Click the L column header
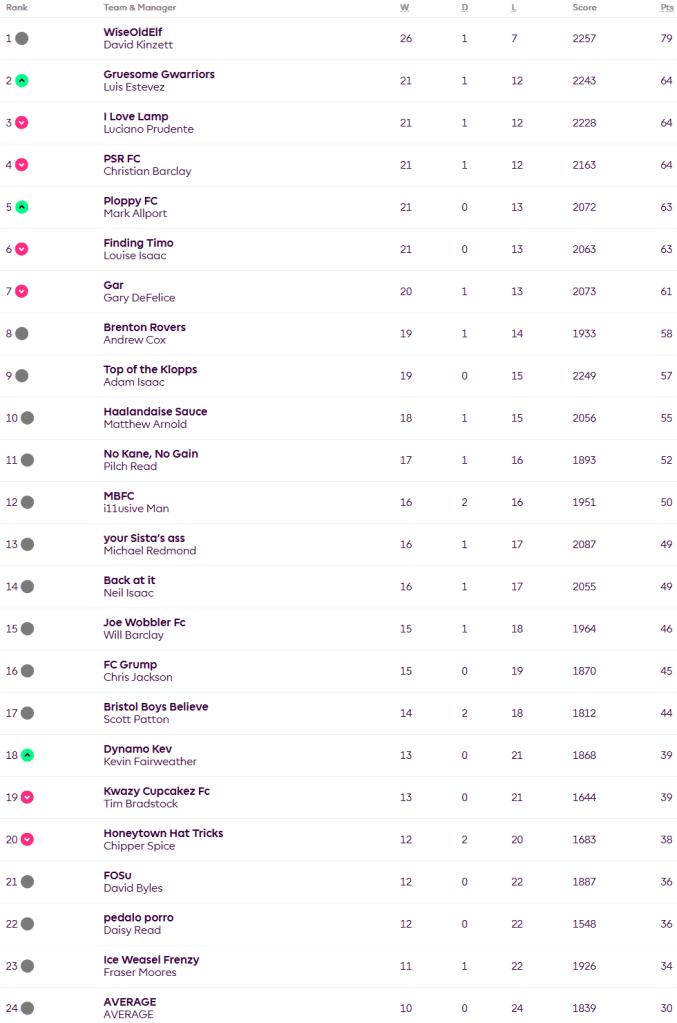 click(514, 7)
